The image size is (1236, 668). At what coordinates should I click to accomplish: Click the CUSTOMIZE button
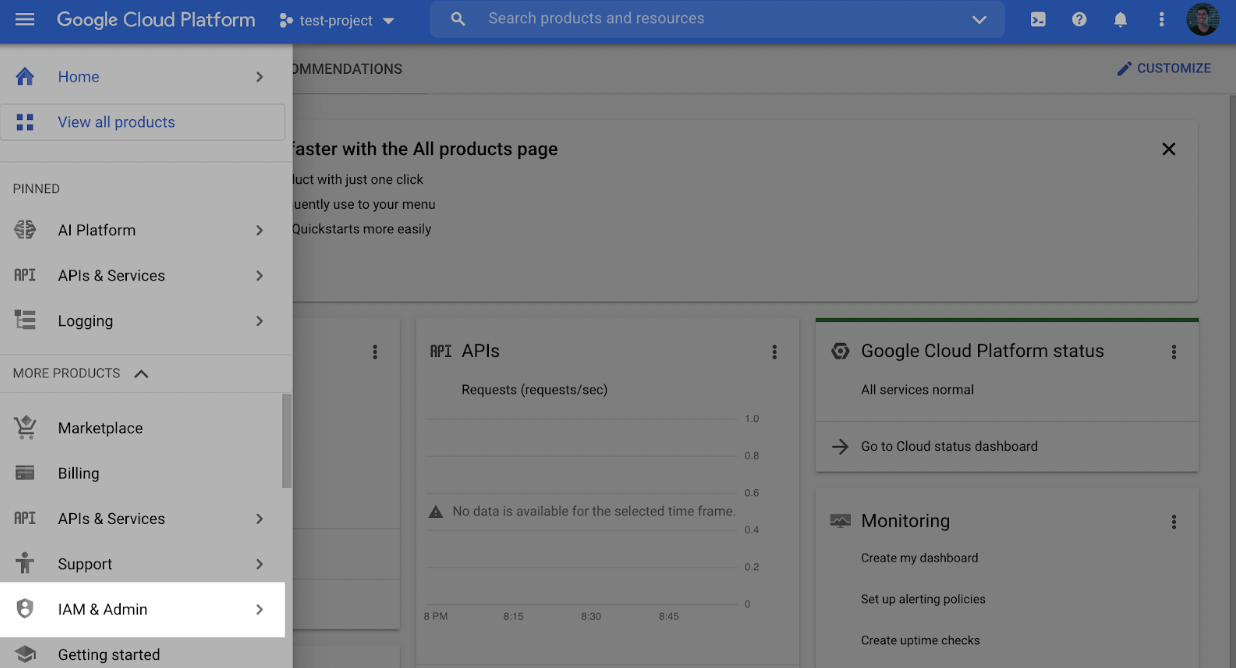tap(1164, 68)
